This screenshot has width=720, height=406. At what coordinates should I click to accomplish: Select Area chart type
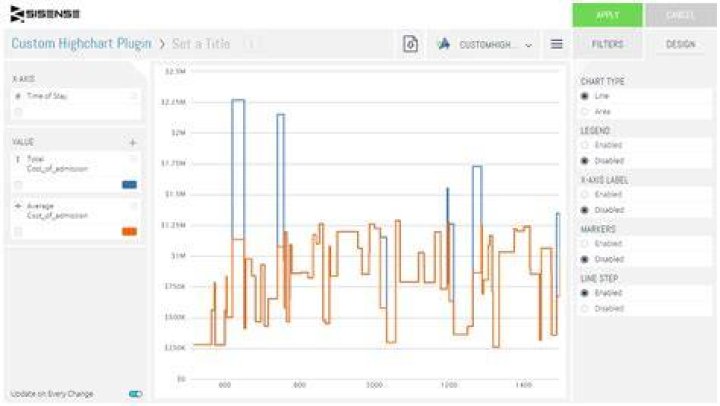(x=584, y=112)
